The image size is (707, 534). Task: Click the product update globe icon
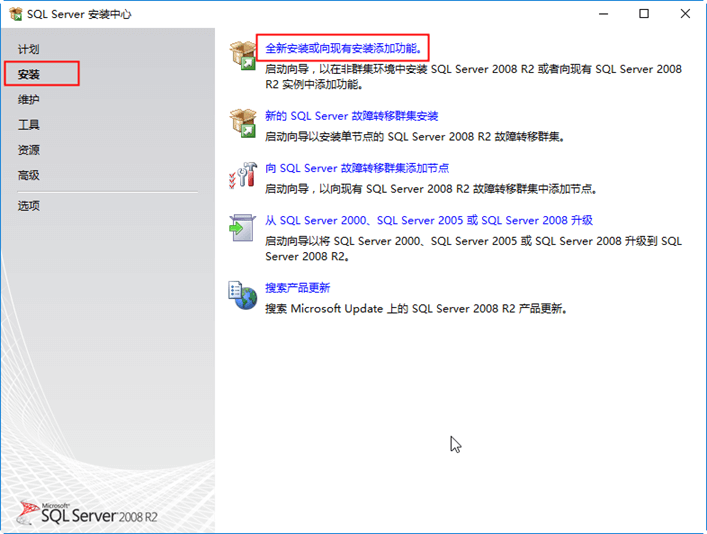tap(243, 295)
